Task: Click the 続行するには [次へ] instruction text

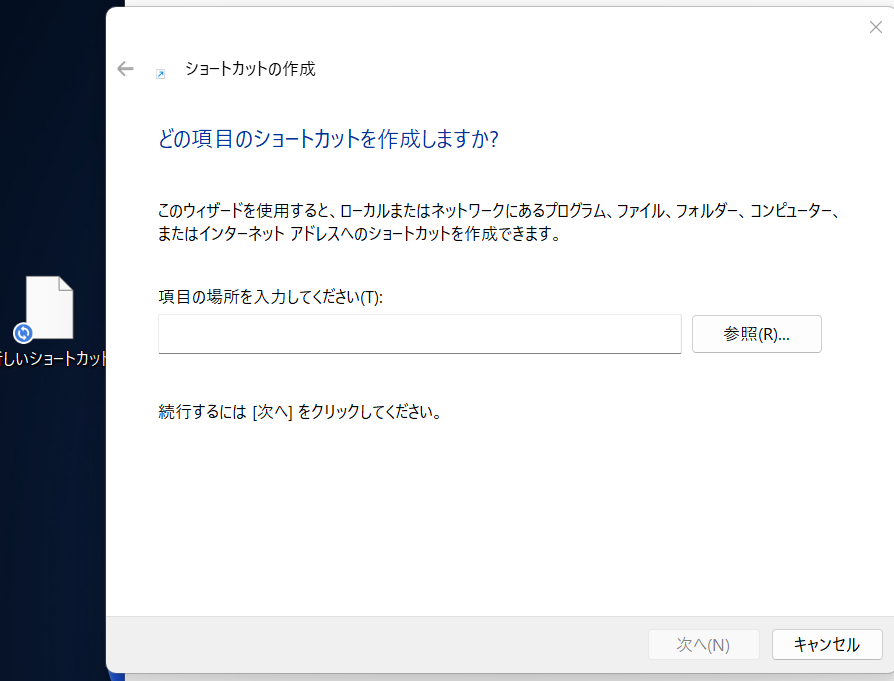Action: pyautogui.click(x=300, y=412)
